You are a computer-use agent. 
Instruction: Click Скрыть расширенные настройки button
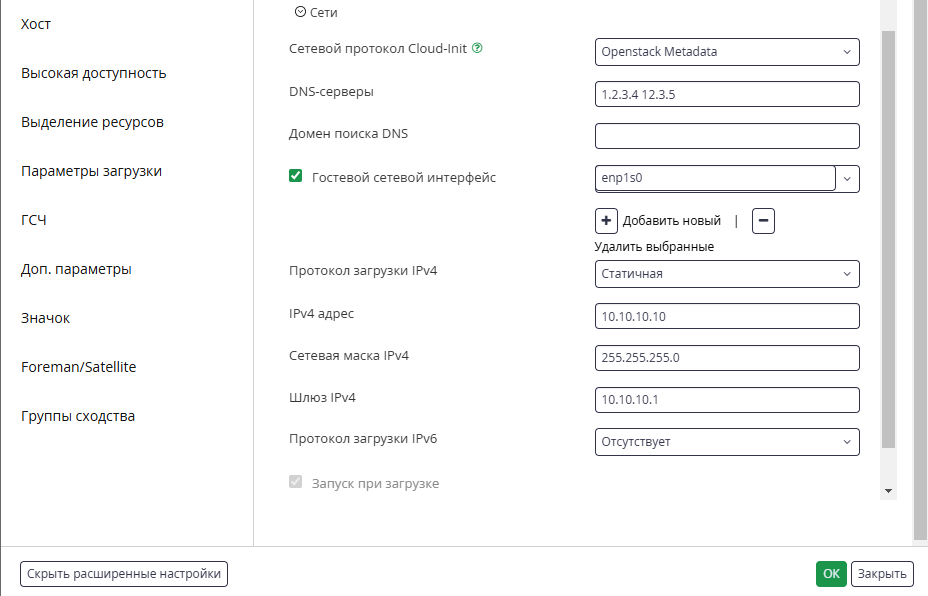pos(124,574)
